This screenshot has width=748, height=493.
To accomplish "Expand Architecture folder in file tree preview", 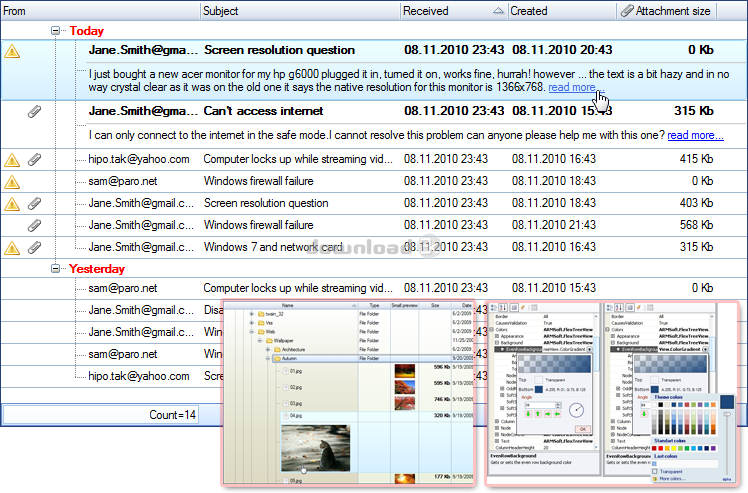I will point(268,349).
